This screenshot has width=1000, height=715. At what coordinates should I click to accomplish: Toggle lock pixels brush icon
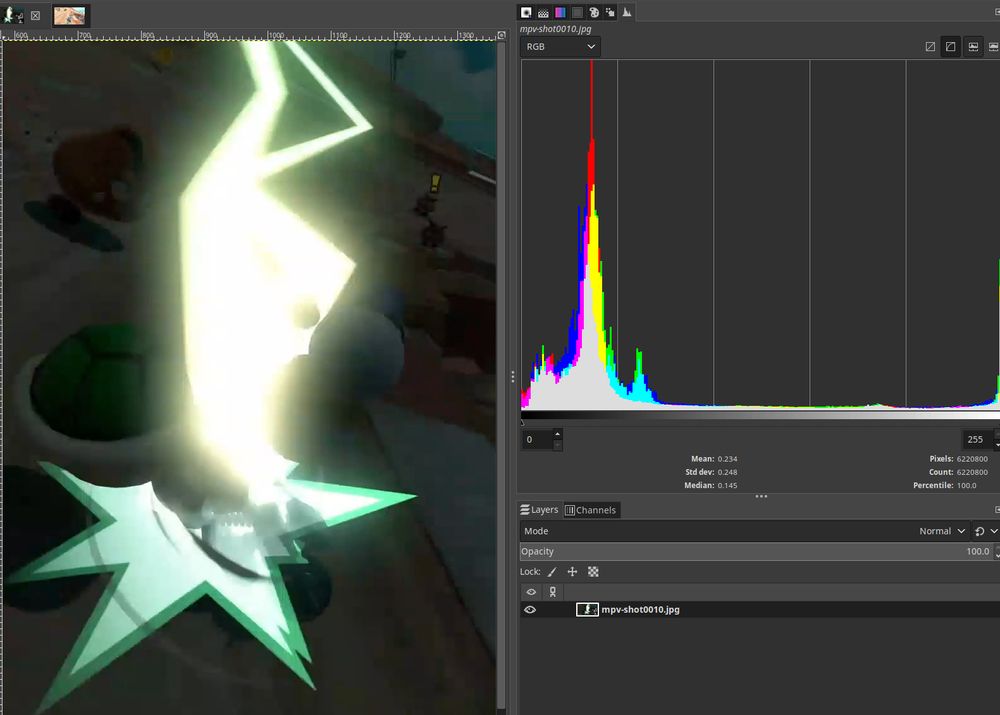click(x=552, y=571)
